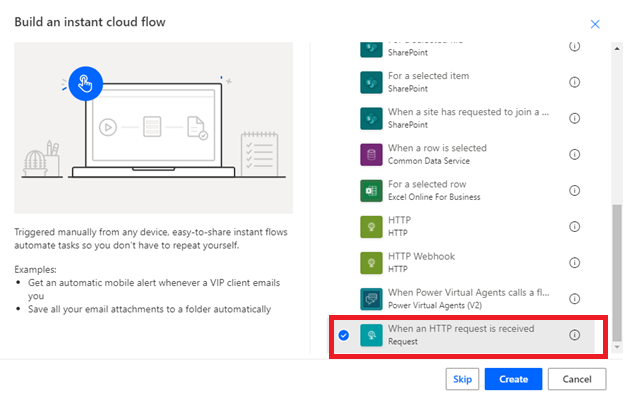The width and height of the screenshot is (644, 410).
Task: Click the Common Data Service database icon
Action: coord(371,154)
